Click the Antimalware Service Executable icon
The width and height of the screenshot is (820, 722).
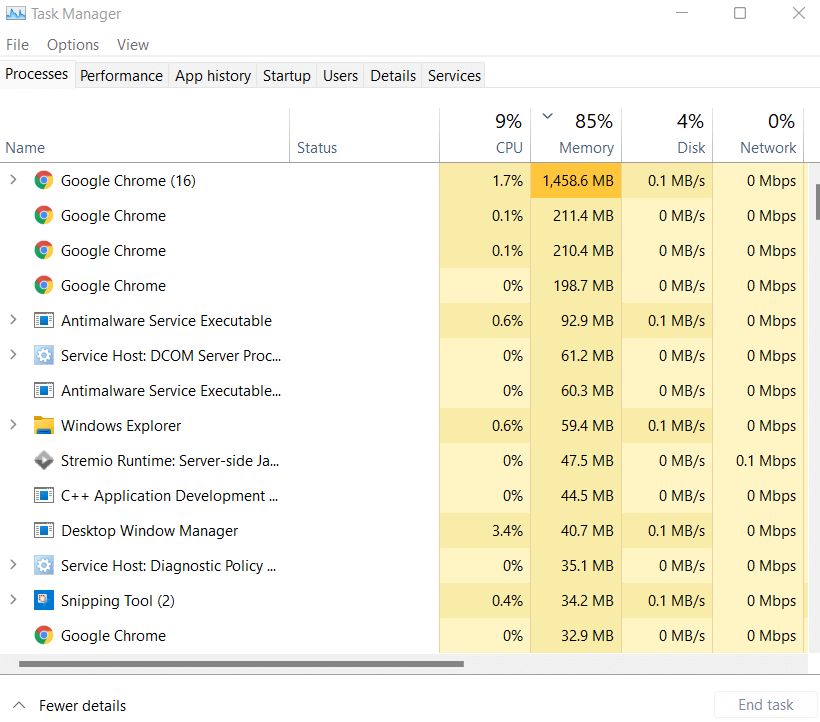pyautogui.click(x=43, y=321)
